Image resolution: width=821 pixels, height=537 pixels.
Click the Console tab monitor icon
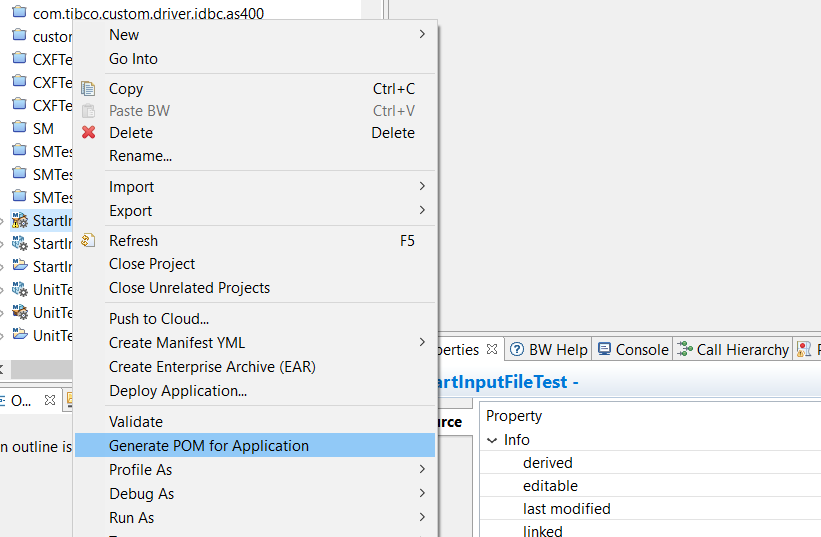pyautogui.click(x=604, y=349)
